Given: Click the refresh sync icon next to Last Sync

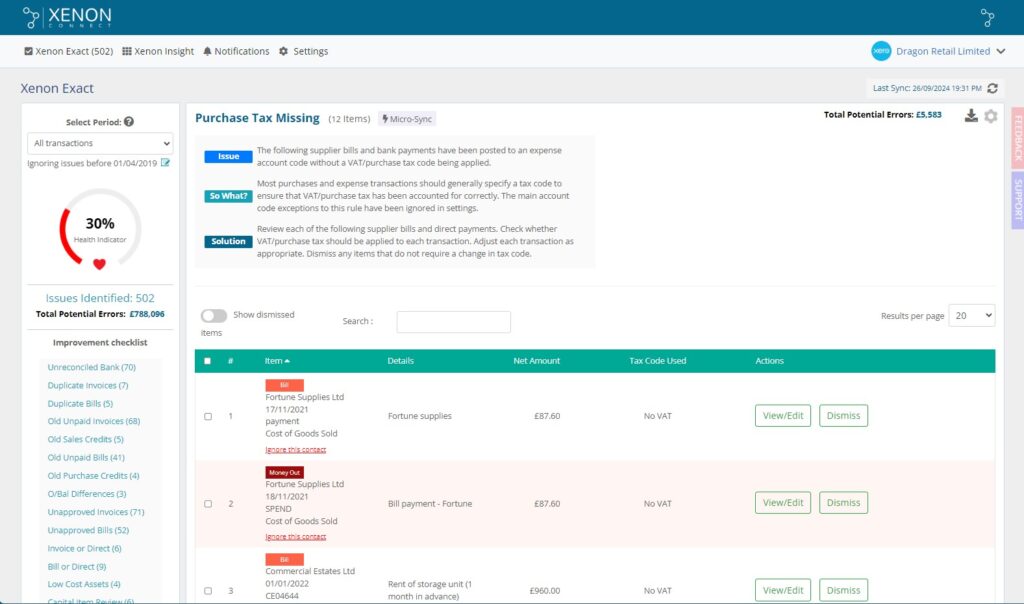Looking at the screenshot, I should coord(993,87).
